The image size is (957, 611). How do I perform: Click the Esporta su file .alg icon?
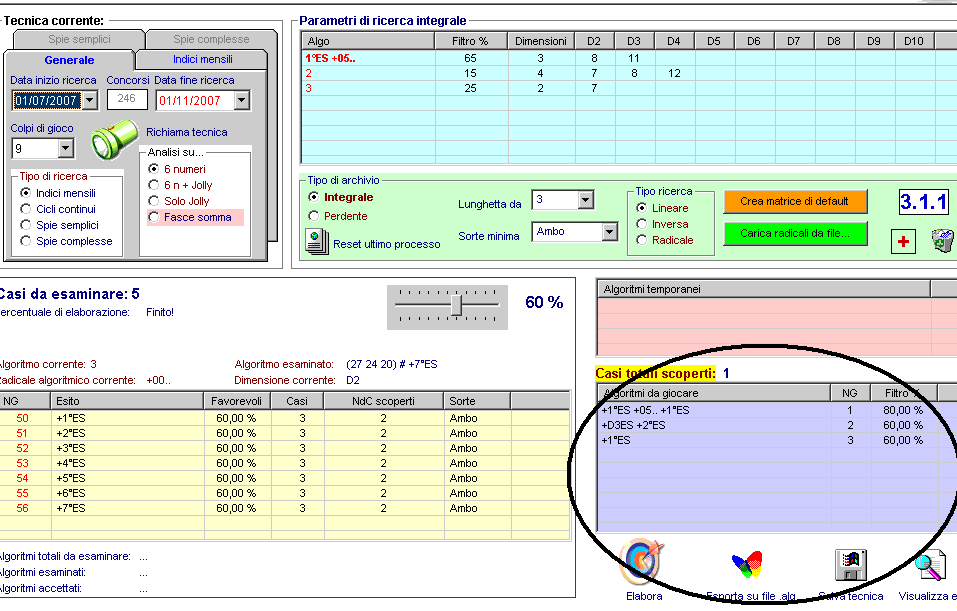pos(747,565)
